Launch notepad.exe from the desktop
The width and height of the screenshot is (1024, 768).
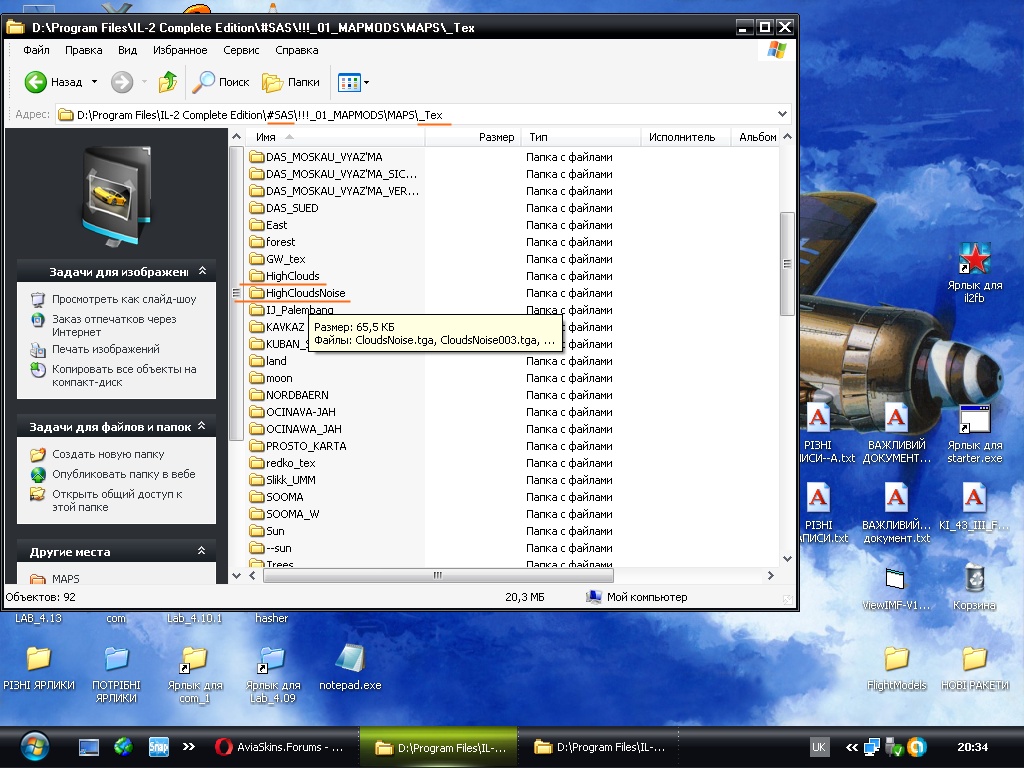350,659
